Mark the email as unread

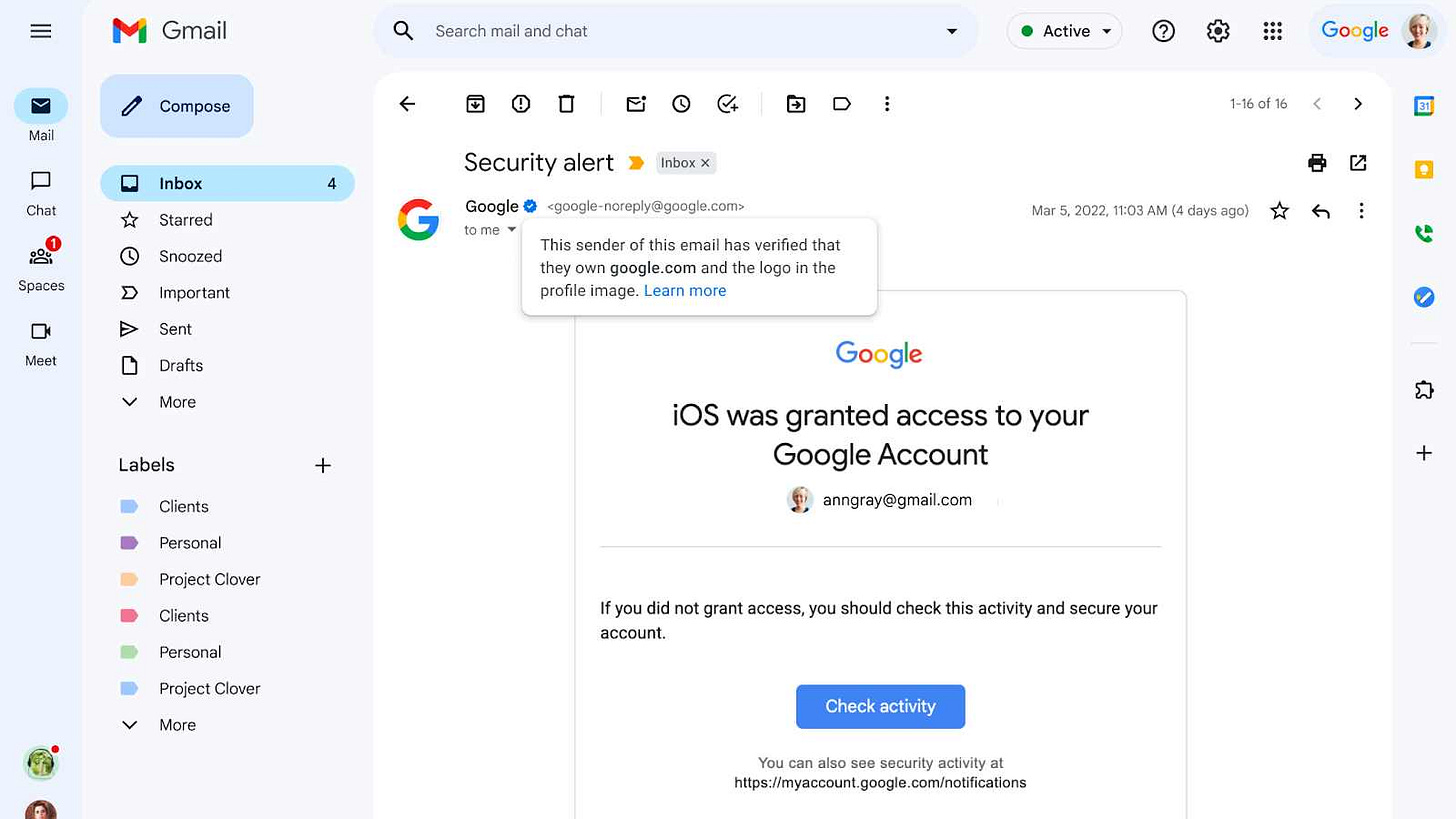tap(635, 103)
